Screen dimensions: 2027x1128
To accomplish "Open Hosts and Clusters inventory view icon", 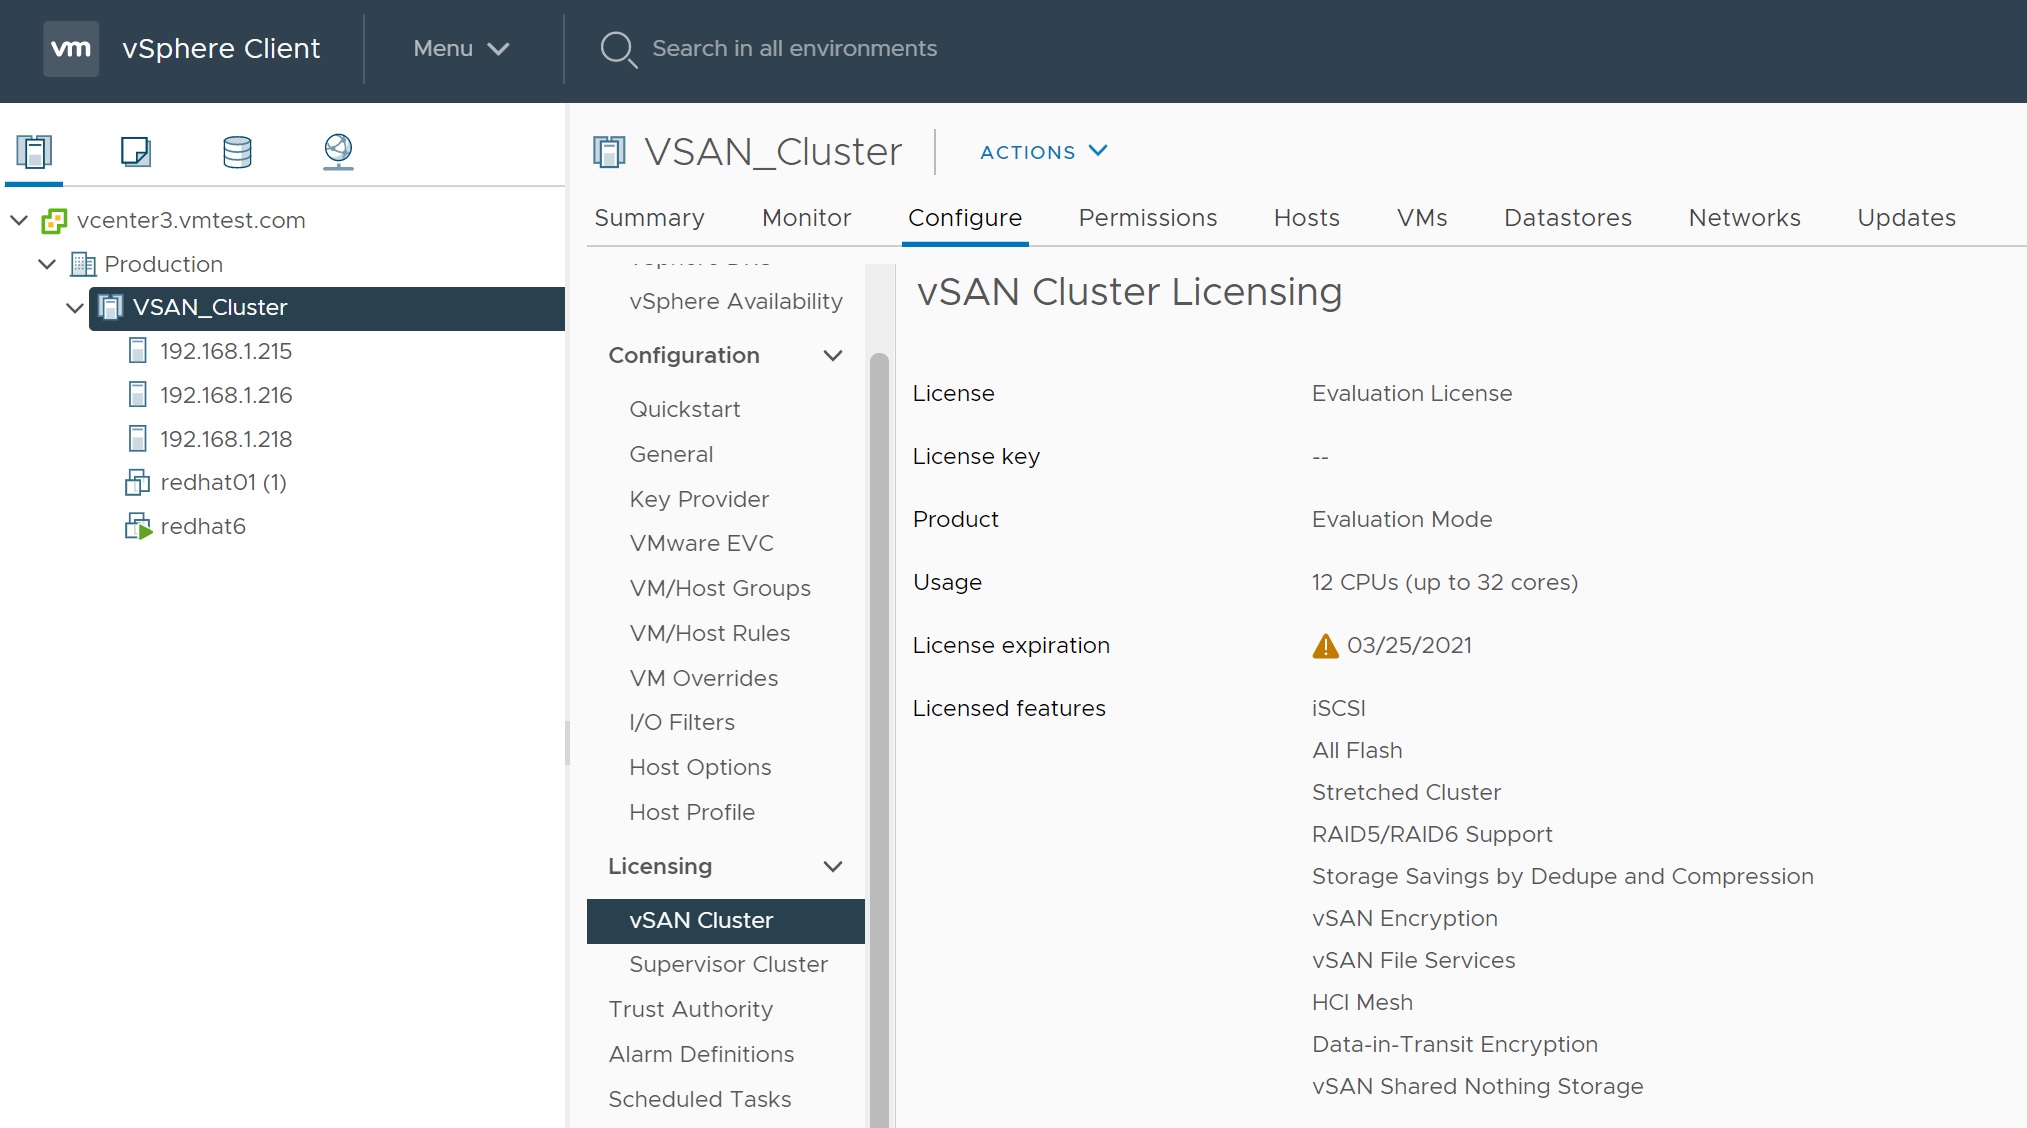I will point(34,152).
